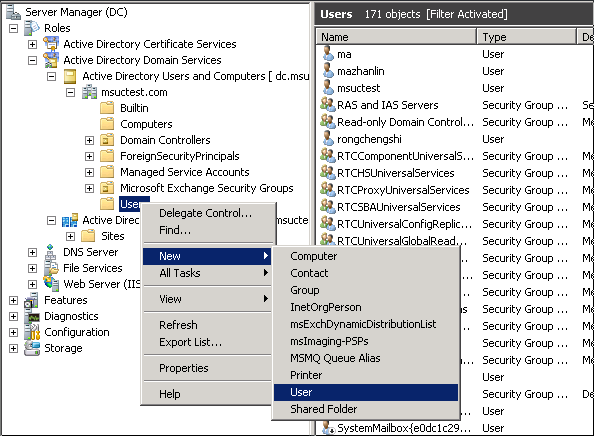Click the group icon beside RTCHSUniversalServices

328,173
